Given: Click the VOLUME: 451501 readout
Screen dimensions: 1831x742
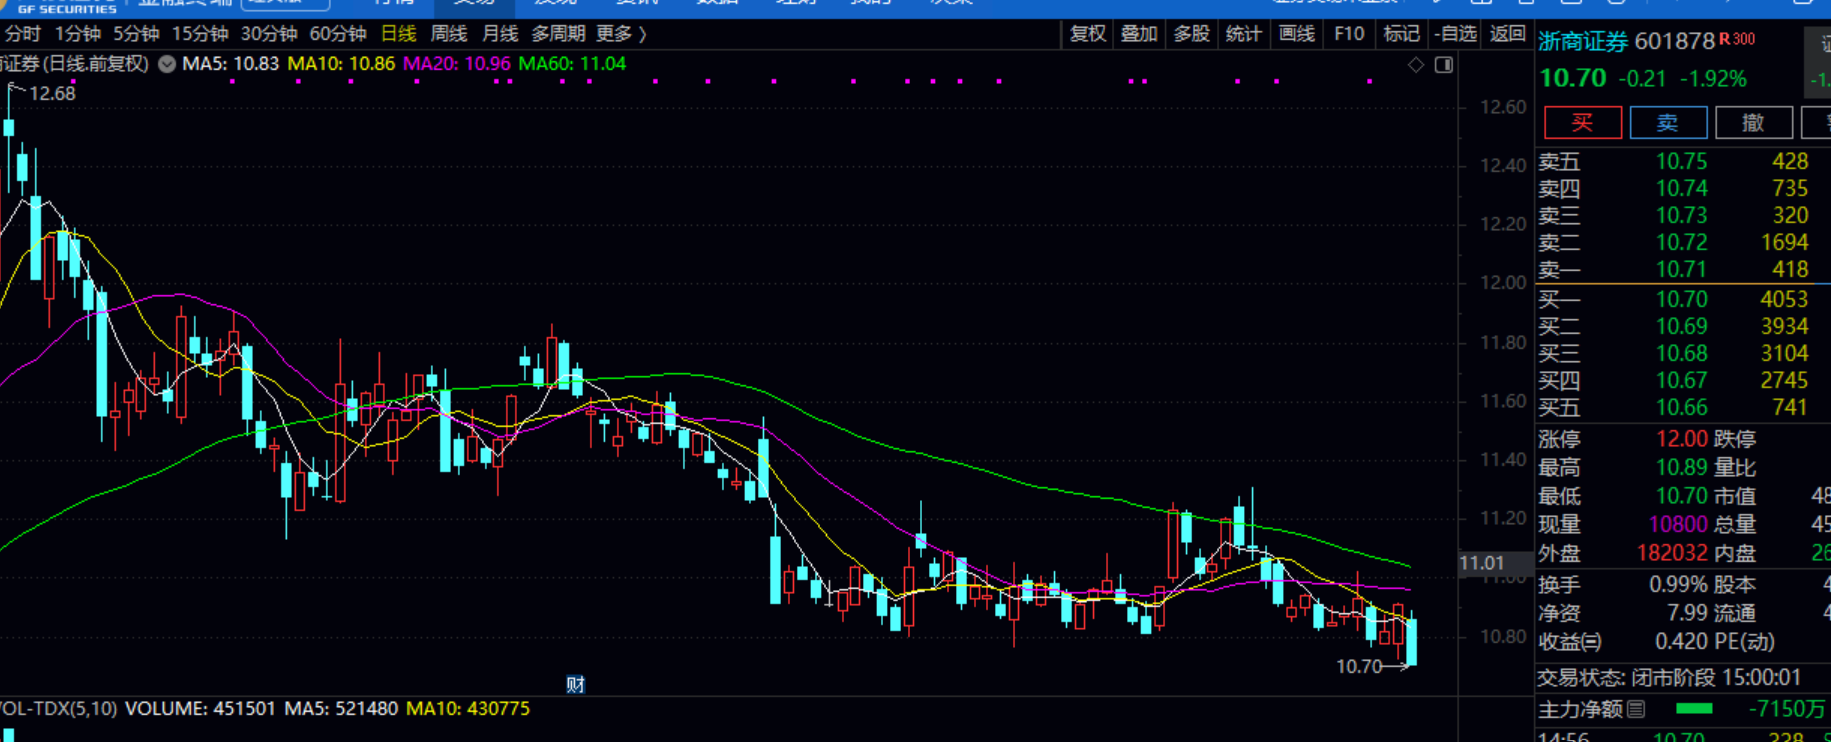Looking at the screenshot, I should 200,709.
